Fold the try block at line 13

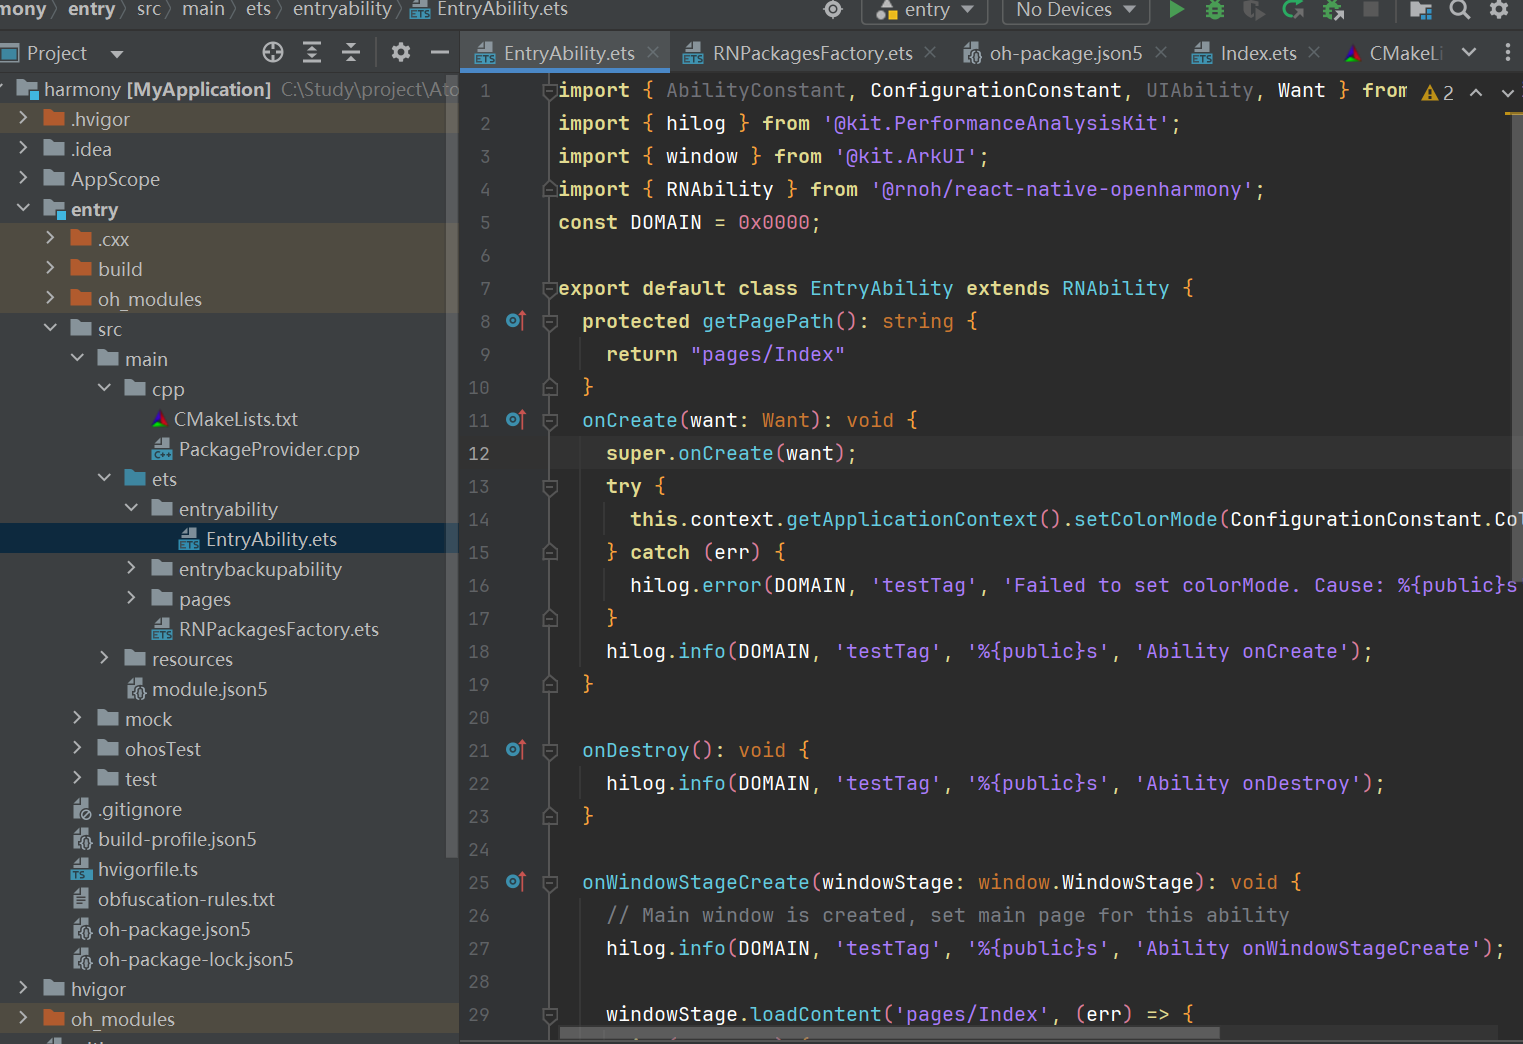[549, 487]
